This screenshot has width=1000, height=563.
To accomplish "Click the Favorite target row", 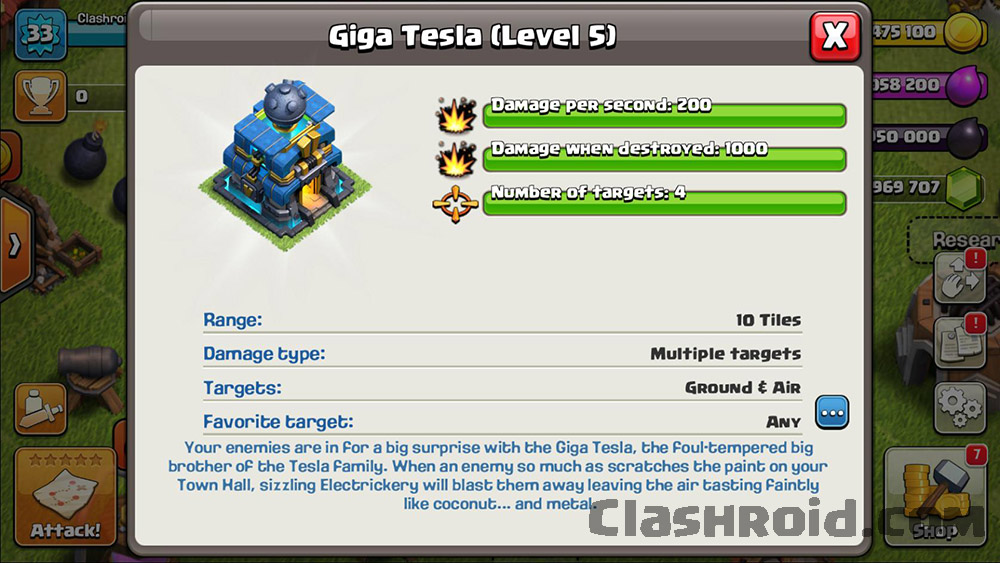I will [x=502, y=421].
